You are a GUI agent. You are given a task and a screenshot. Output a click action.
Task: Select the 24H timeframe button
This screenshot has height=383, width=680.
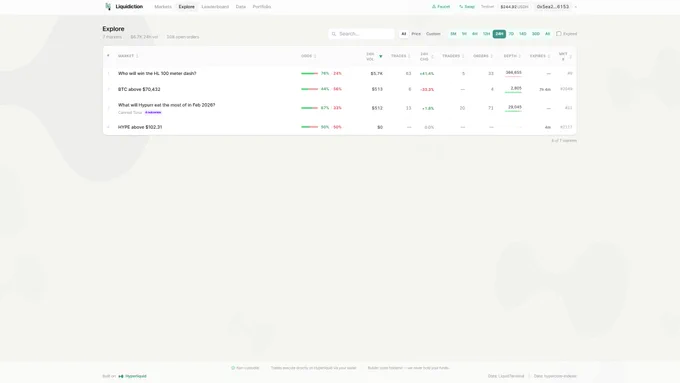coord(499,34)
